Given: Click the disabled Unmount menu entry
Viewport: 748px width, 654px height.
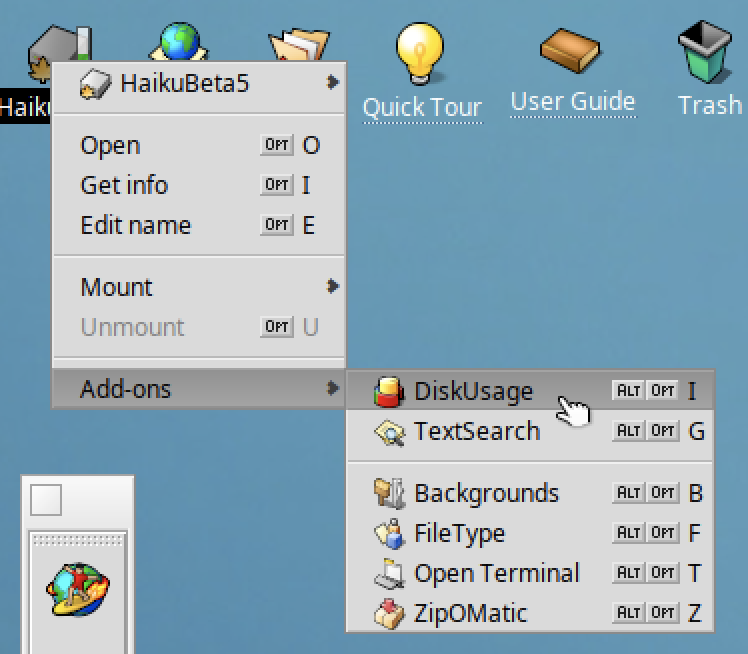Looking at the screenshot, I should (198, 327).
